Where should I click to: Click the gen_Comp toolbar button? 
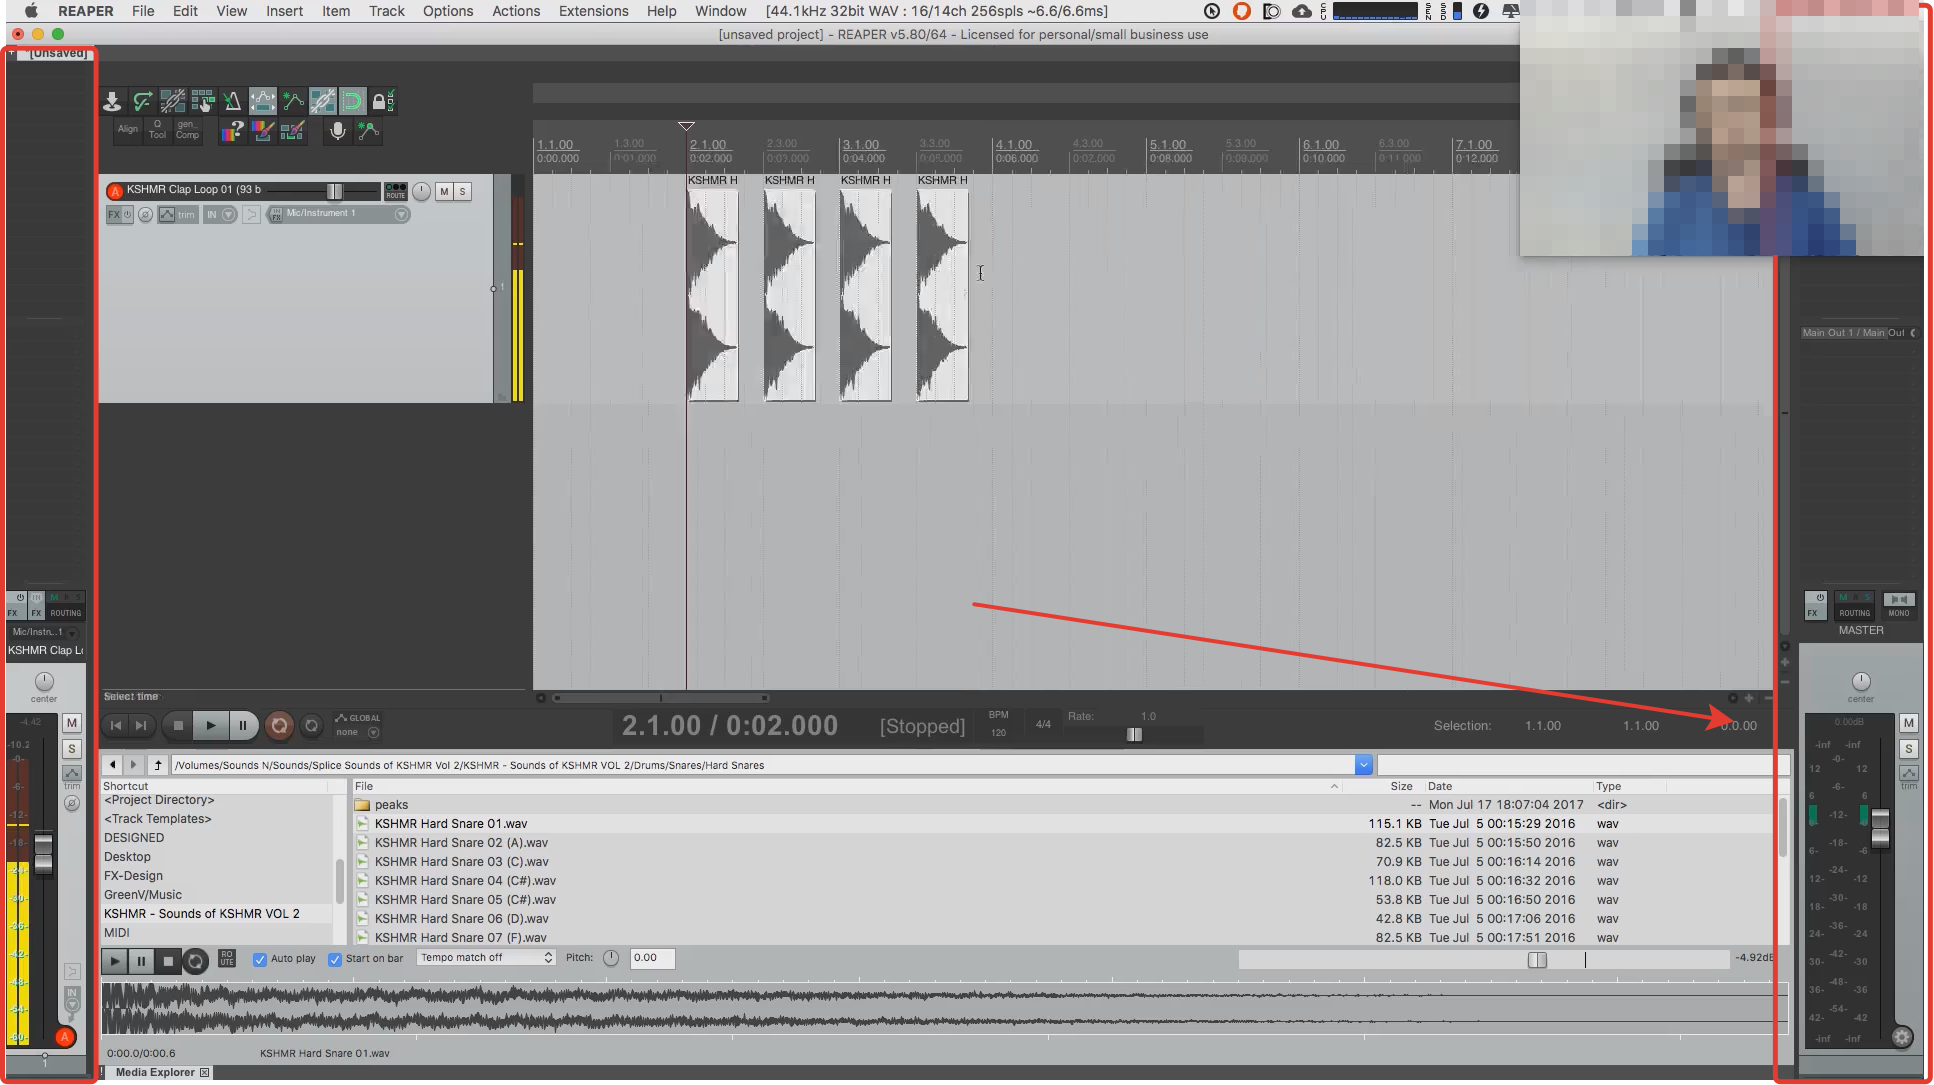pyautogui.click(x=187, y=130)
